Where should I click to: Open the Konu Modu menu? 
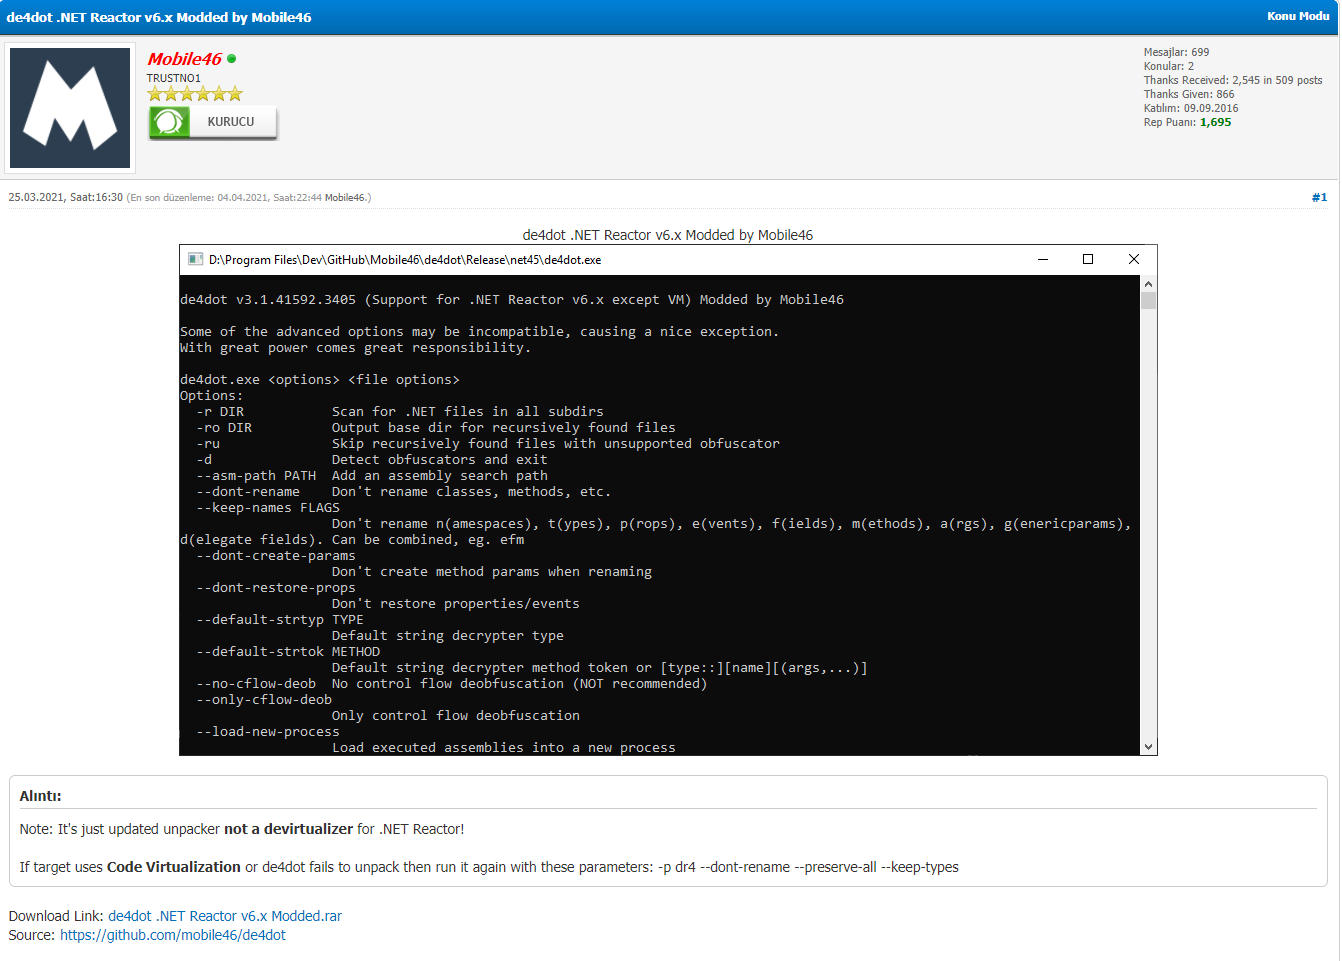coord(1298,16)
